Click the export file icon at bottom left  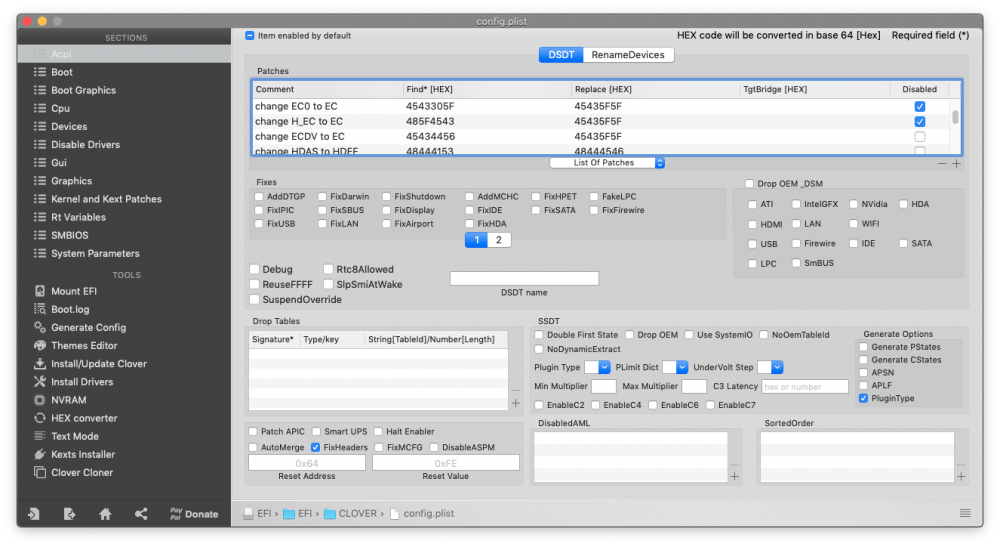pyautogui.click(x=70, y=514)
